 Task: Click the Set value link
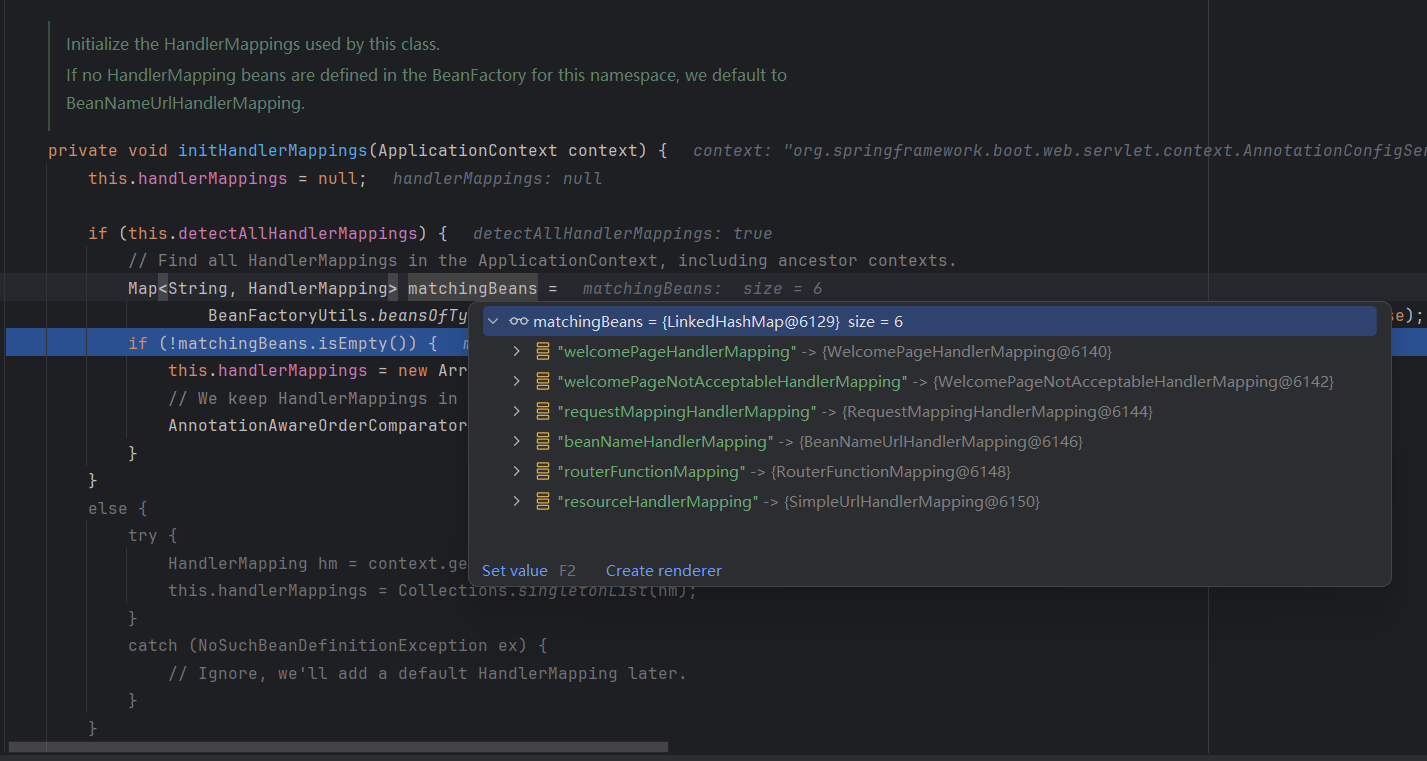coord(514,570)
